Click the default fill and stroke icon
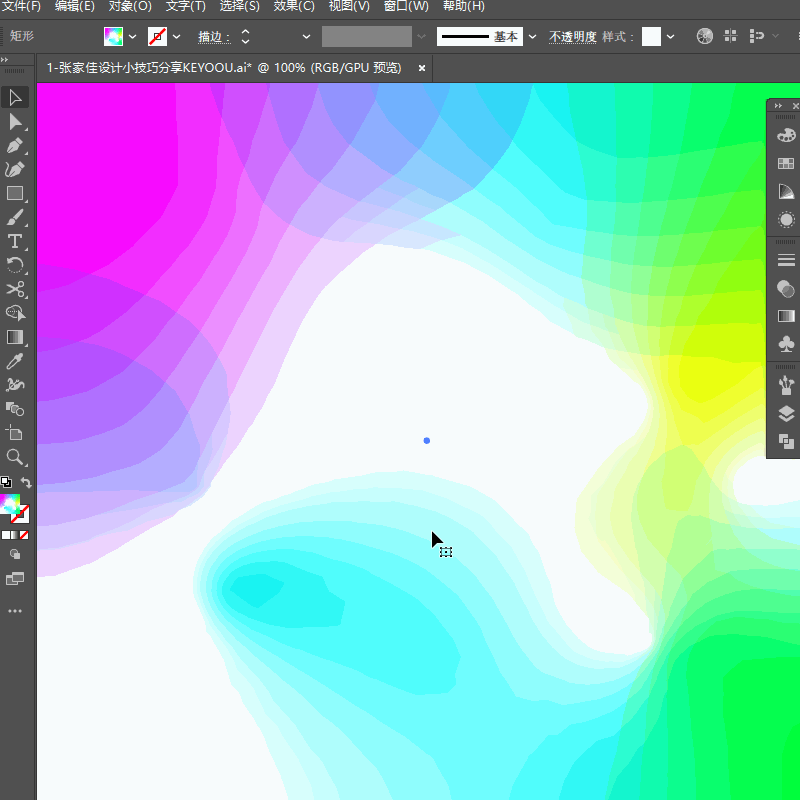The image size is (800, 800). click(x=6, y=482)
